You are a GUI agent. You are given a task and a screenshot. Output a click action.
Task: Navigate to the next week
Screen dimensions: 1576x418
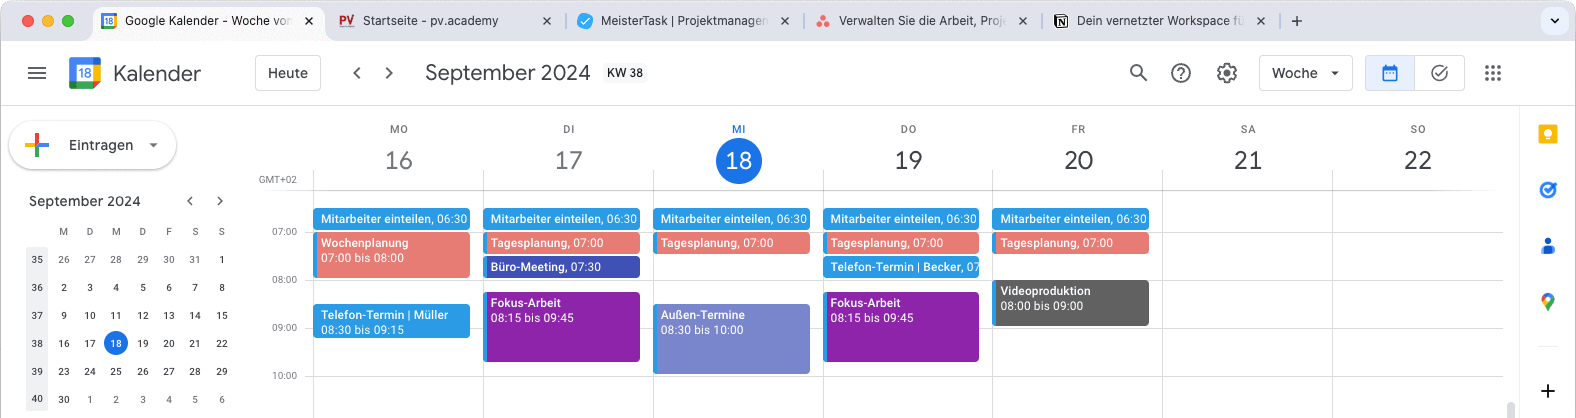click(x=389, y=73)
